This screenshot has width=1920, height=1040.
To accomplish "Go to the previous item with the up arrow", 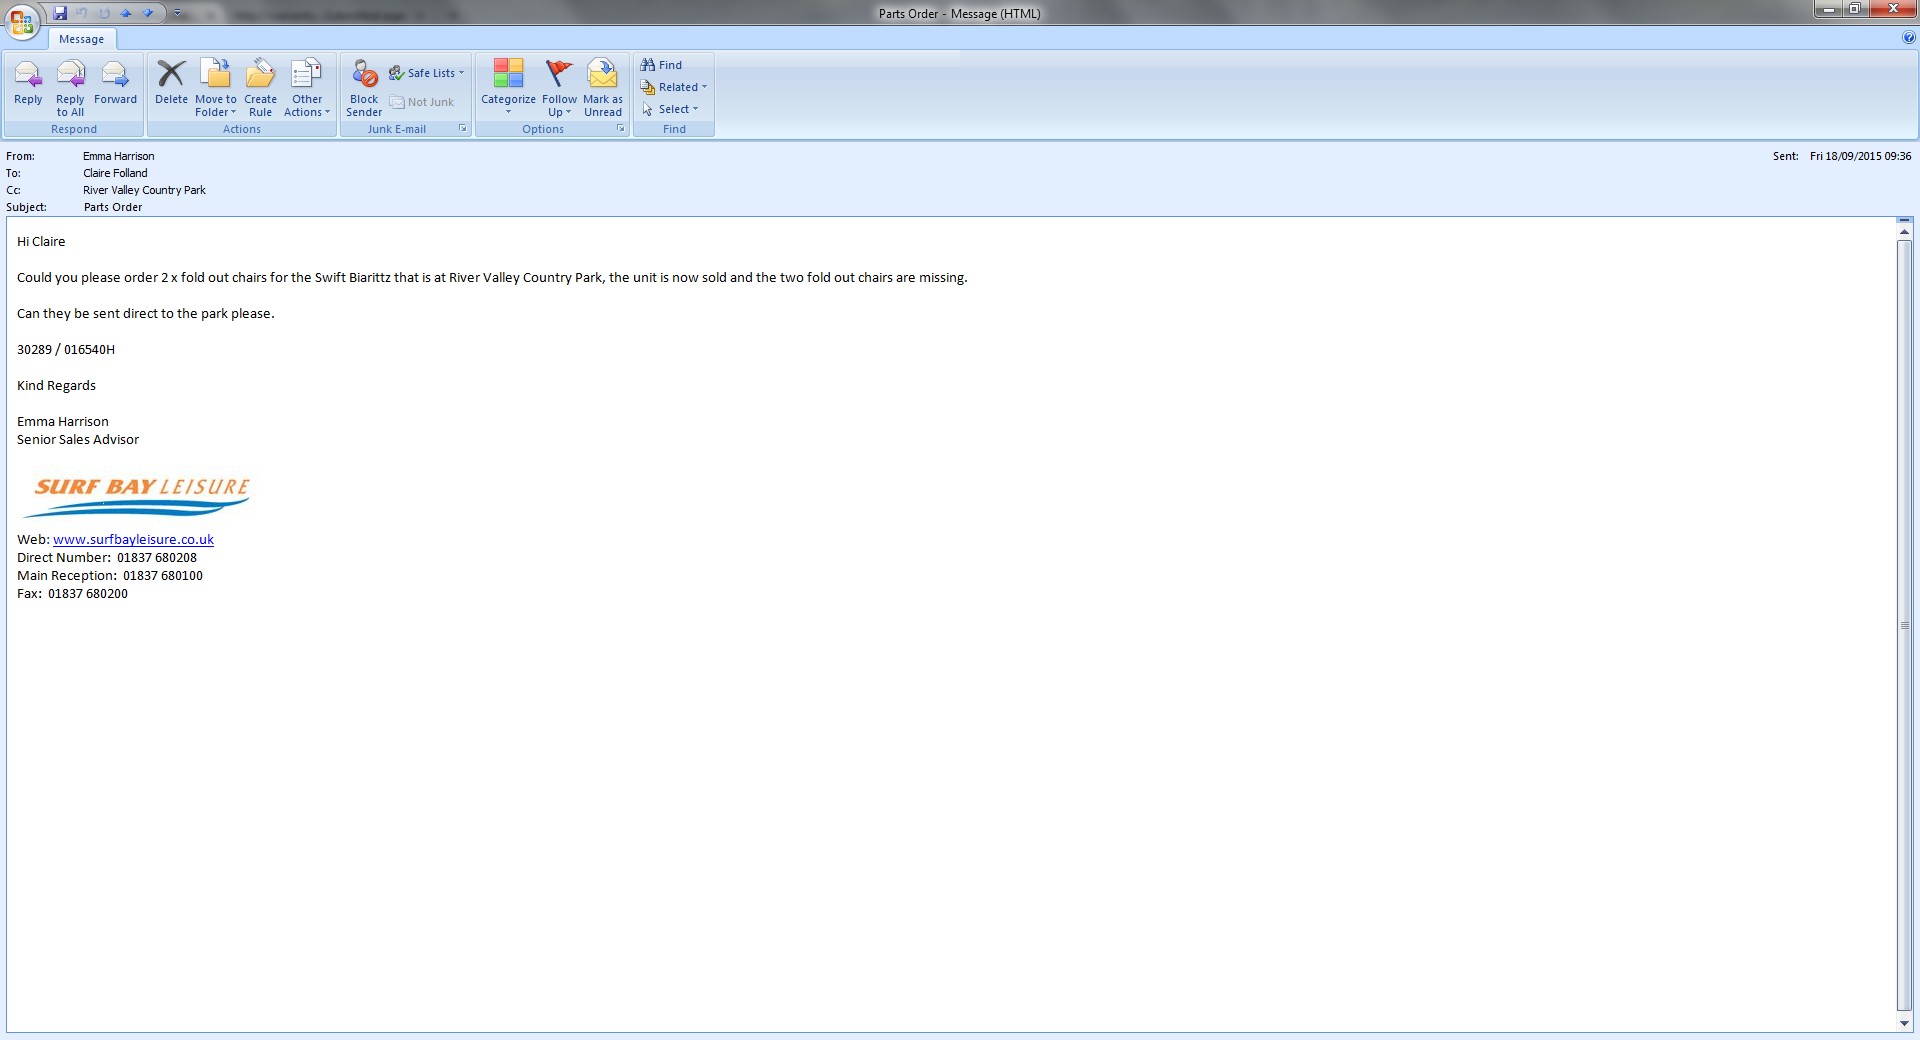I will click(x=126, y=13).
